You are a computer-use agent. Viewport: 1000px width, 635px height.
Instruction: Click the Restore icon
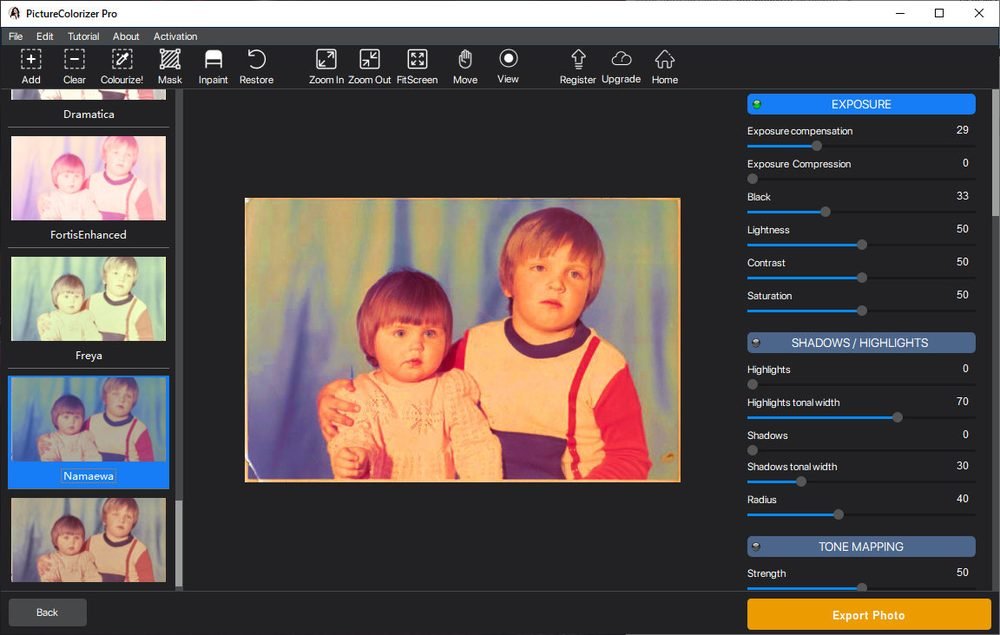click(256, 60)
